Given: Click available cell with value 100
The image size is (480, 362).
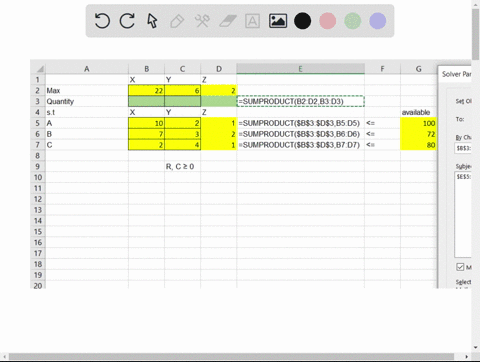Looking at the screenshot, I should (418, 123).
